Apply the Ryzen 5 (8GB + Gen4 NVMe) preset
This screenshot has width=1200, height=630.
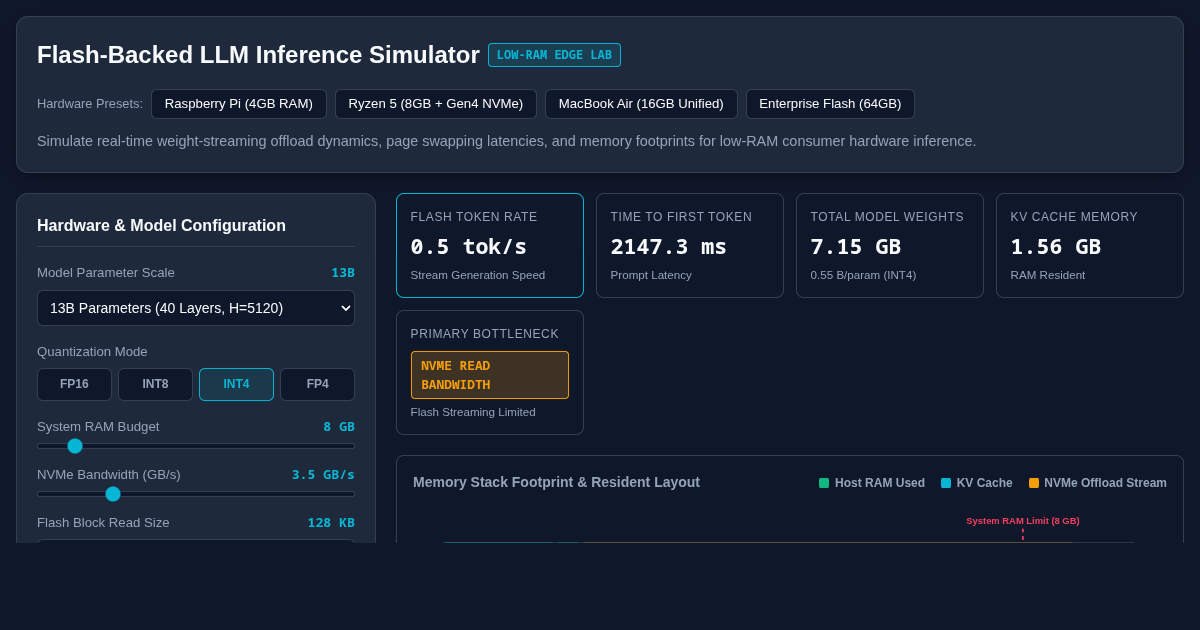[435, 104]
